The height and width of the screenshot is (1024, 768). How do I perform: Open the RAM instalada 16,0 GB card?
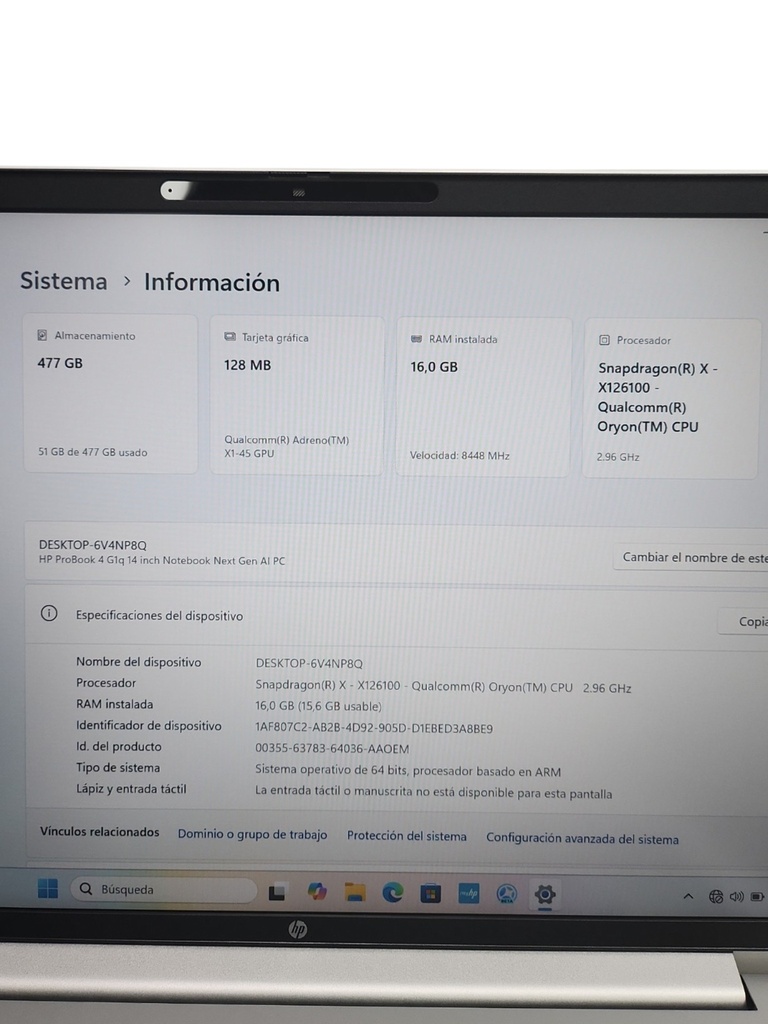[484, 398]
